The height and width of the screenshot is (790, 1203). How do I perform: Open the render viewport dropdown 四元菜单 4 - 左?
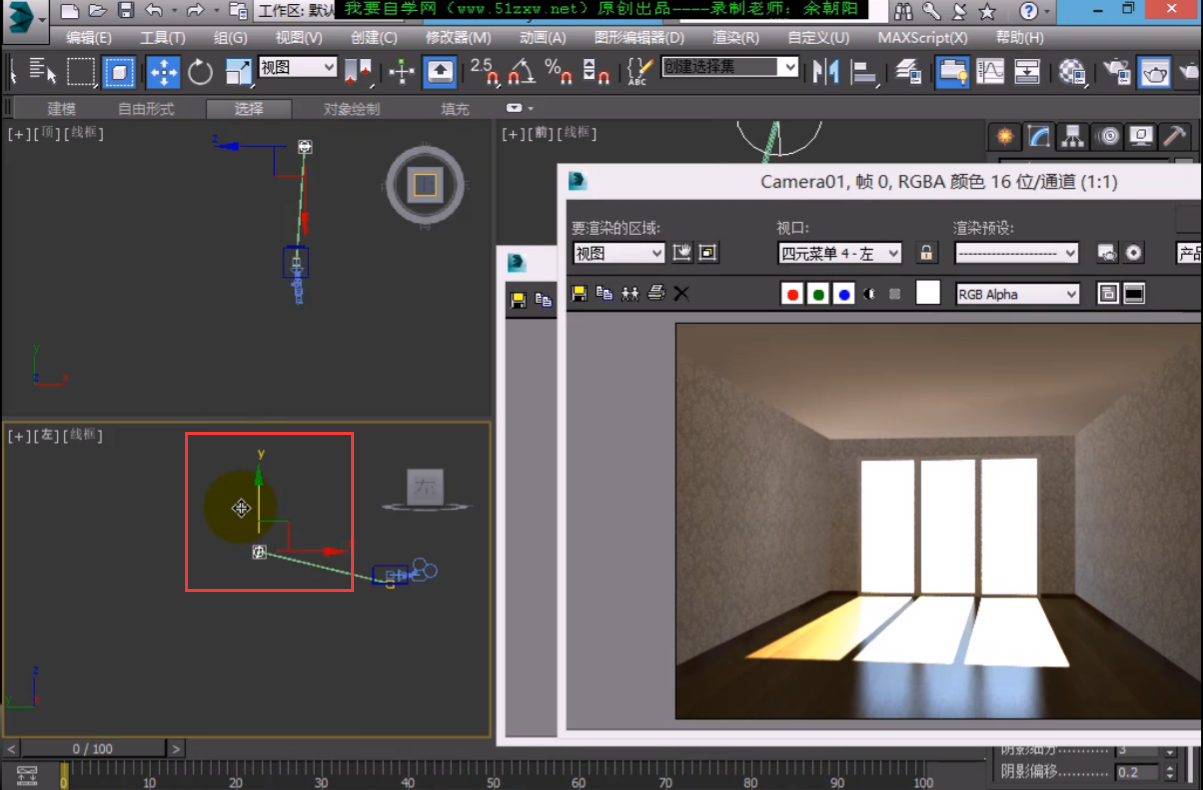[x=839, y=253]
